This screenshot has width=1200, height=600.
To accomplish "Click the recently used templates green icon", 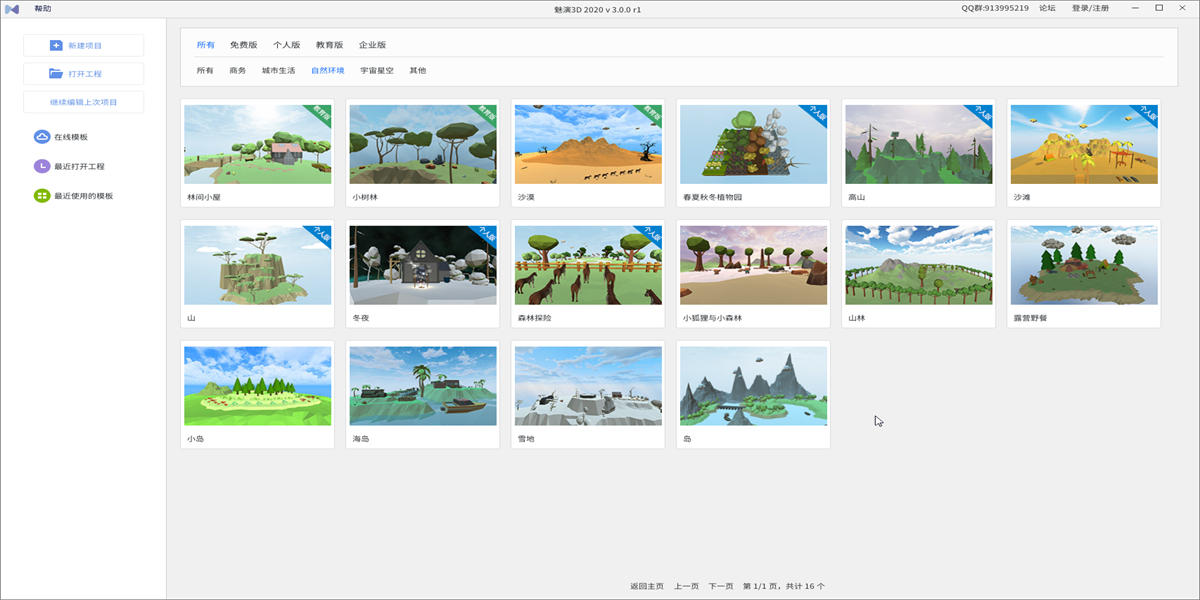I will 42,196.
